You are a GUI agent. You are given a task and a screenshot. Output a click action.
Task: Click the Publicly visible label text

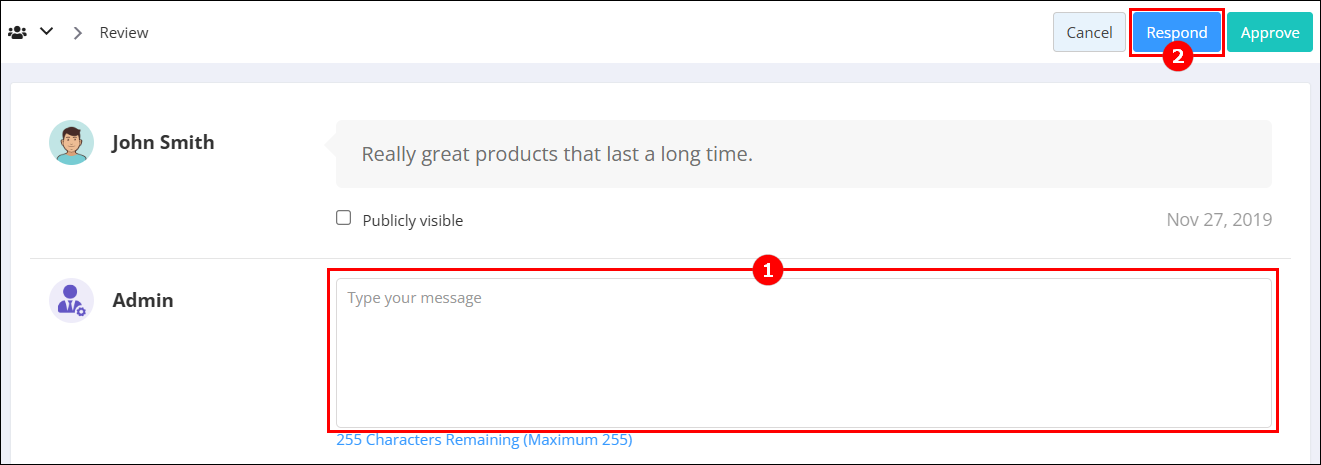413,220
